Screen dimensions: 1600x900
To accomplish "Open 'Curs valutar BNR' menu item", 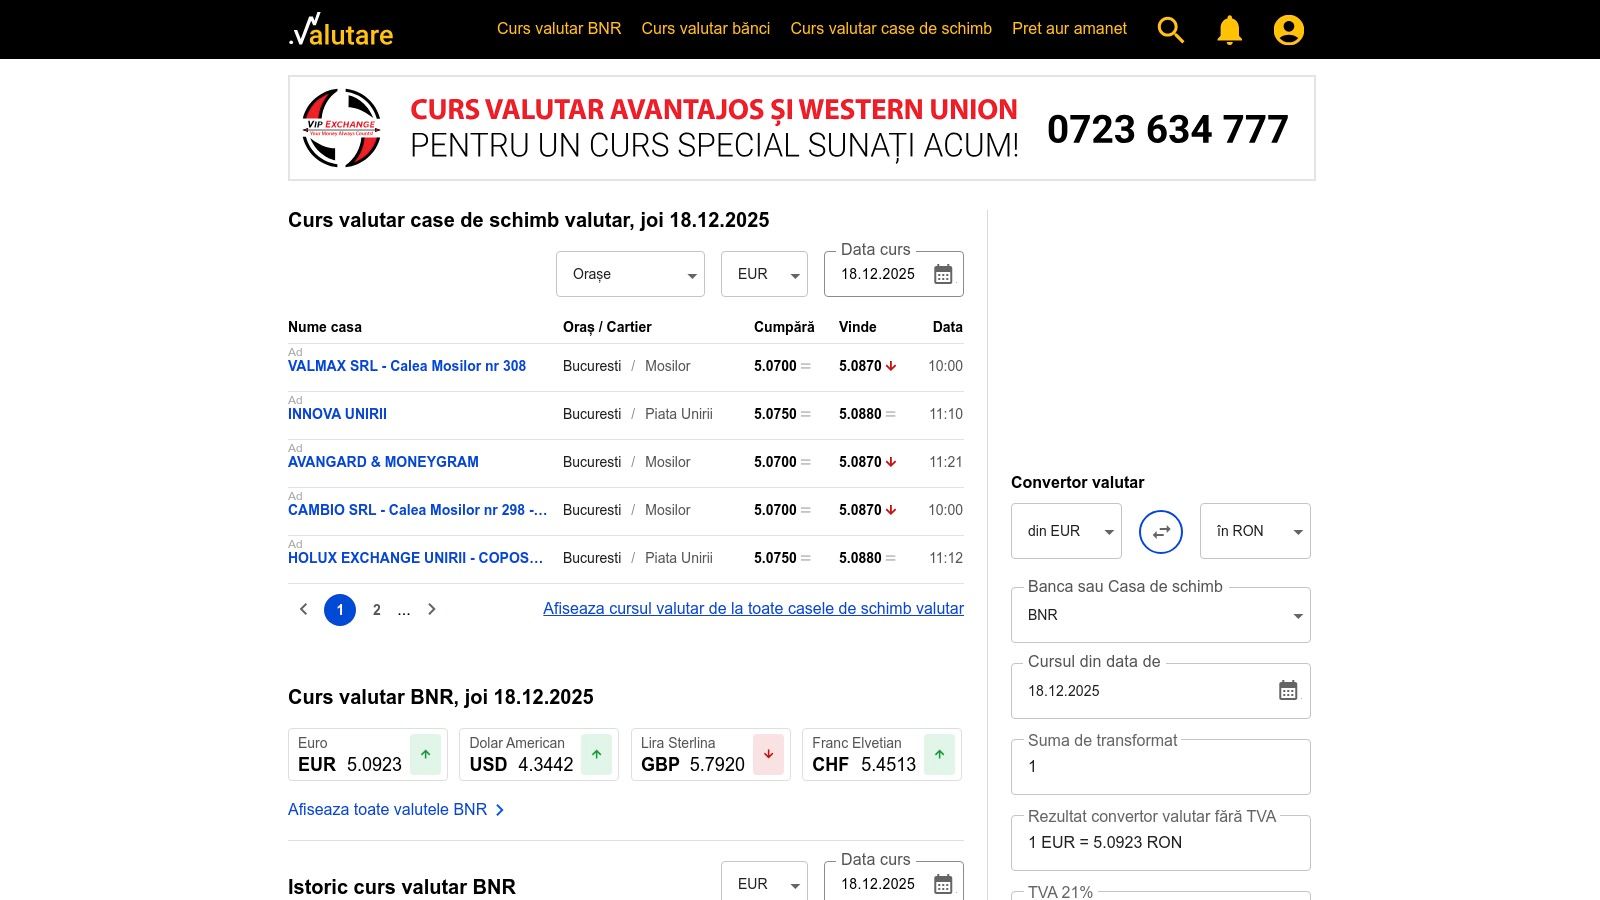I will [559, 29].
